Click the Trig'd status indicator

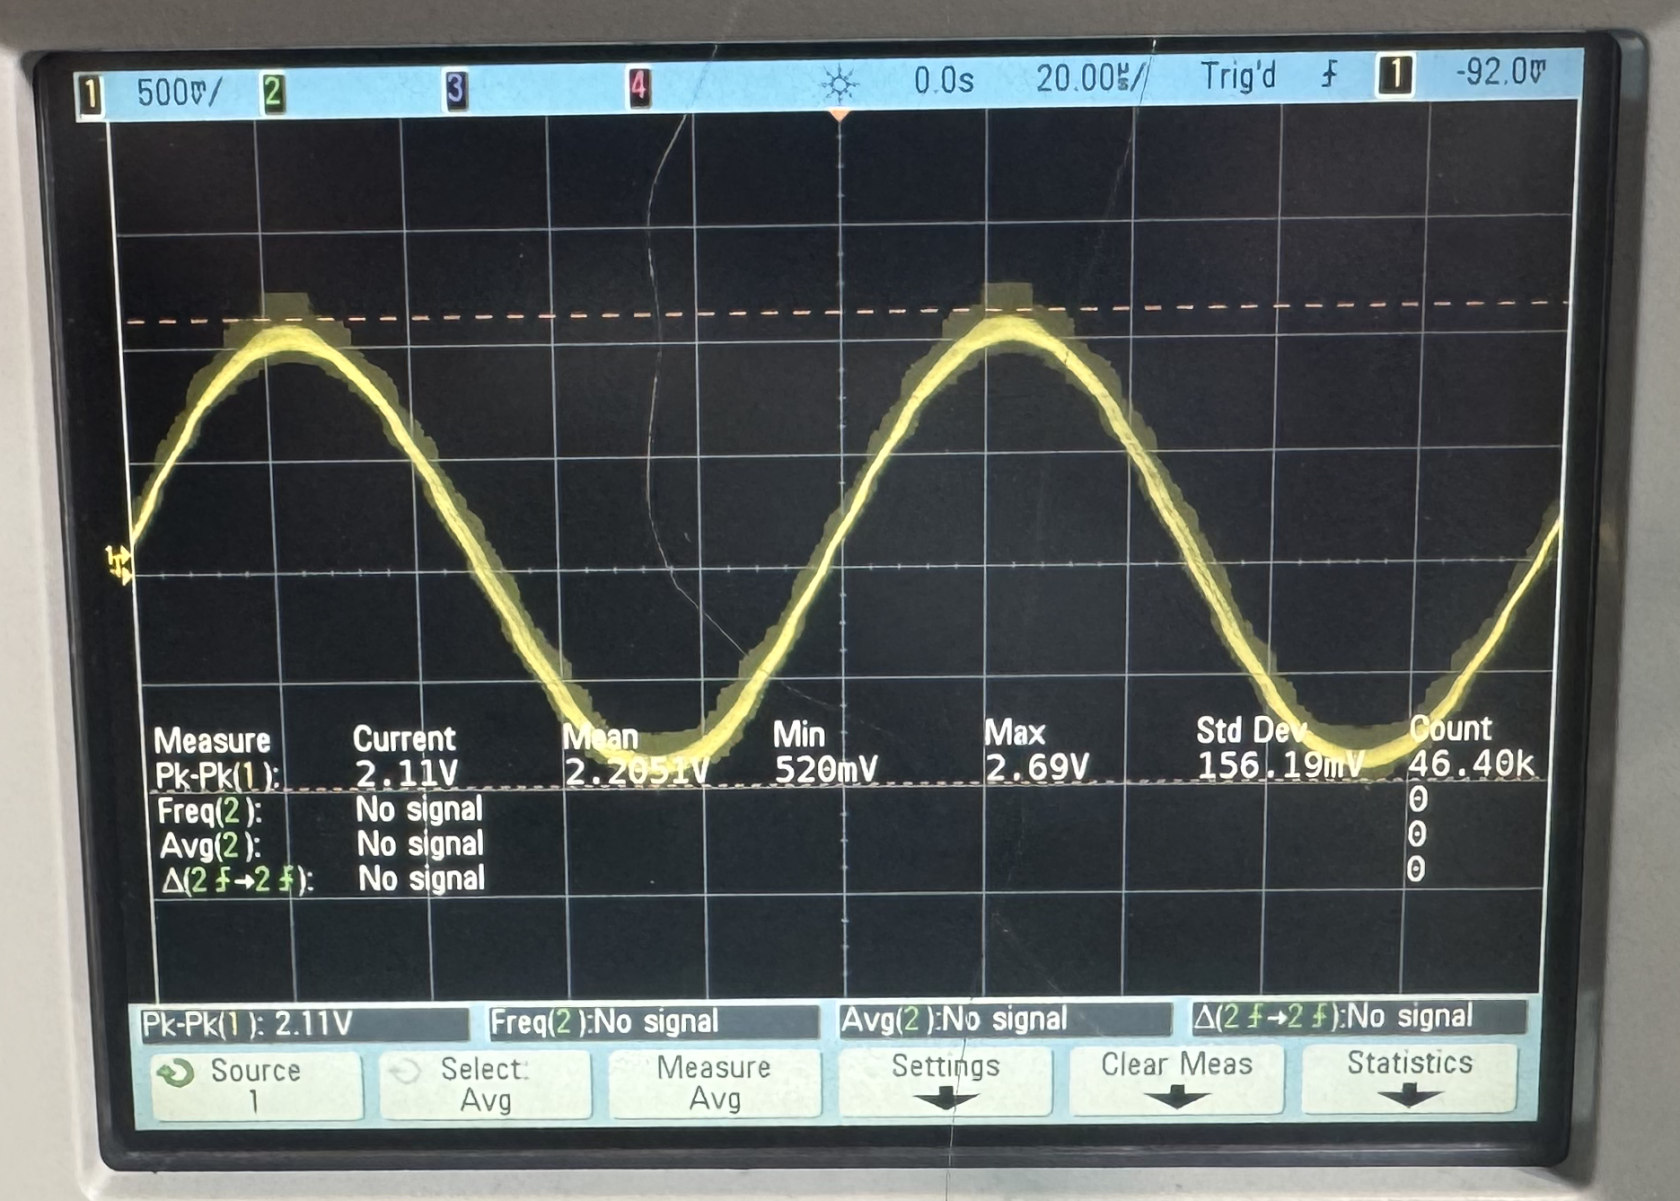tap(1238, 75)
